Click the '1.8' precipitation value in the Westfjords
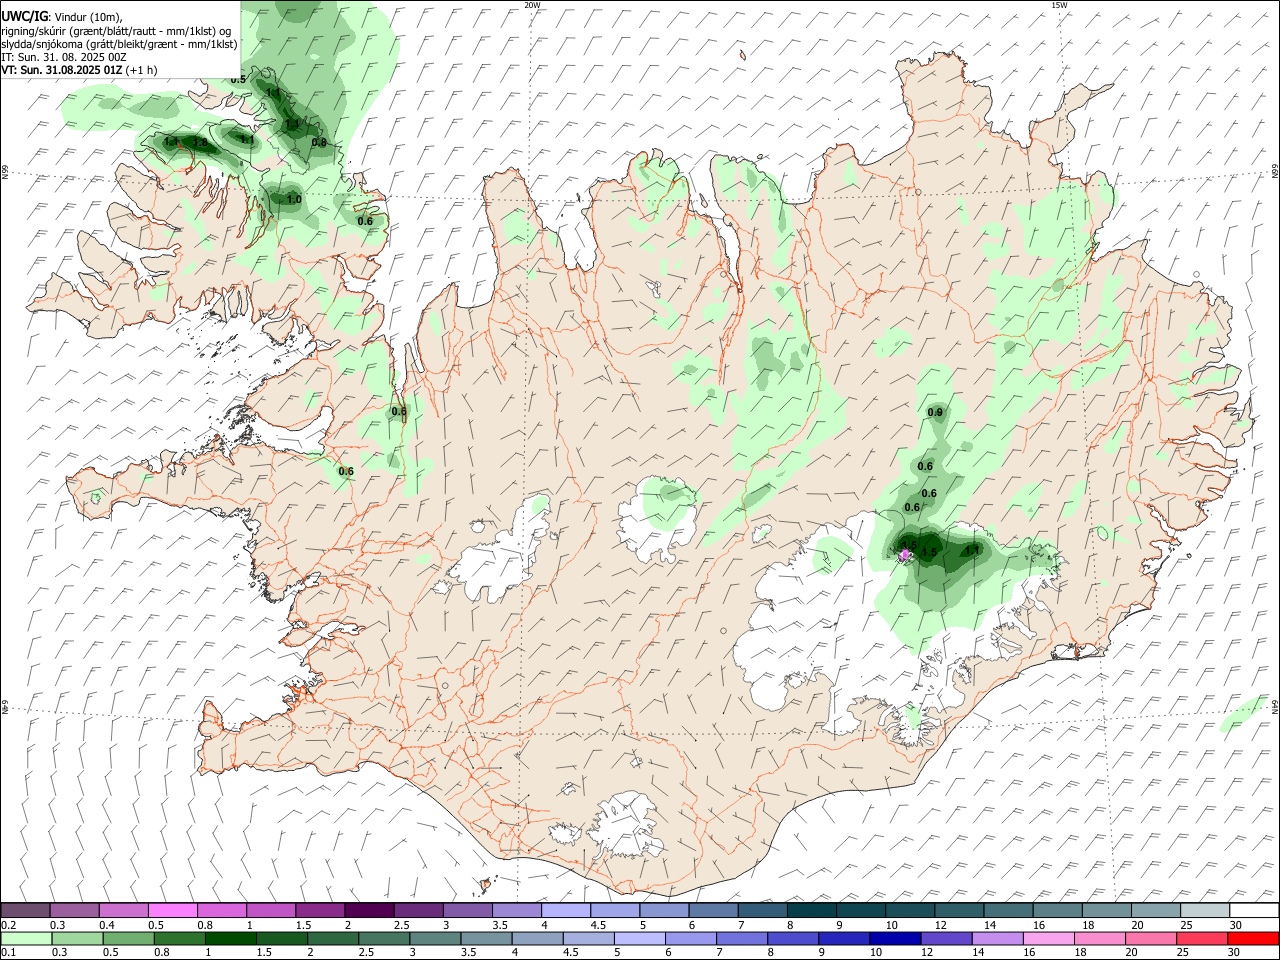This screenshot has width=1280, height=960. pos(200,142)
